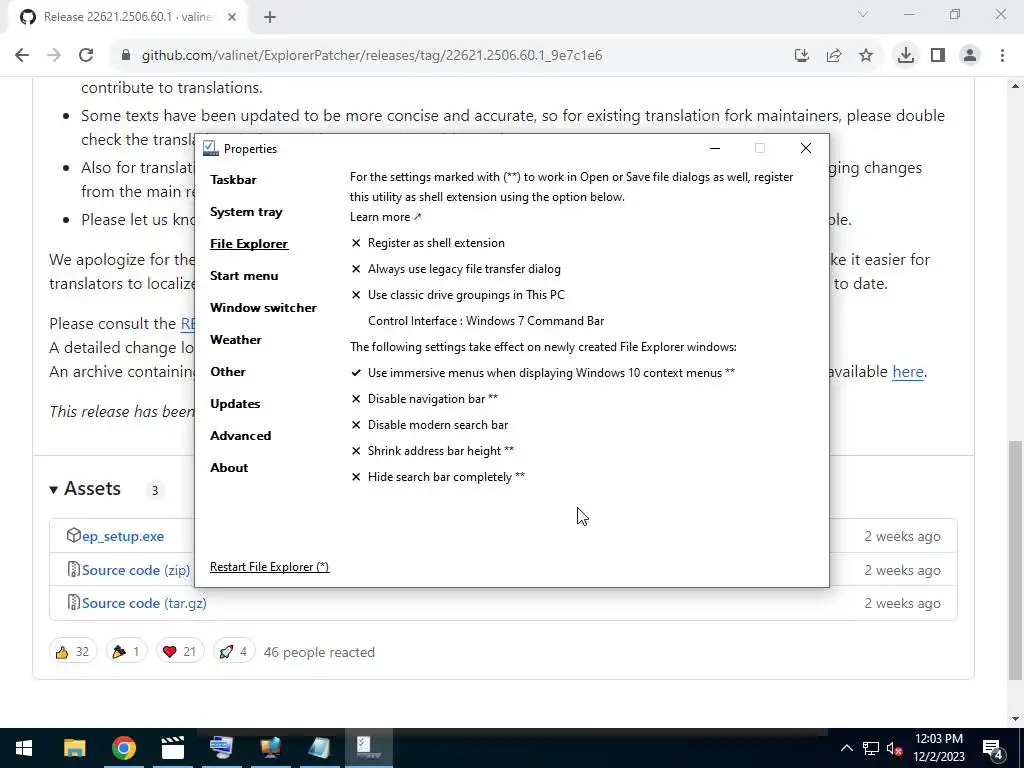Image resolution: width=1024 pixels, height=768 pixels.
Task: Open Chrome downloads icon
Action: 906,56
